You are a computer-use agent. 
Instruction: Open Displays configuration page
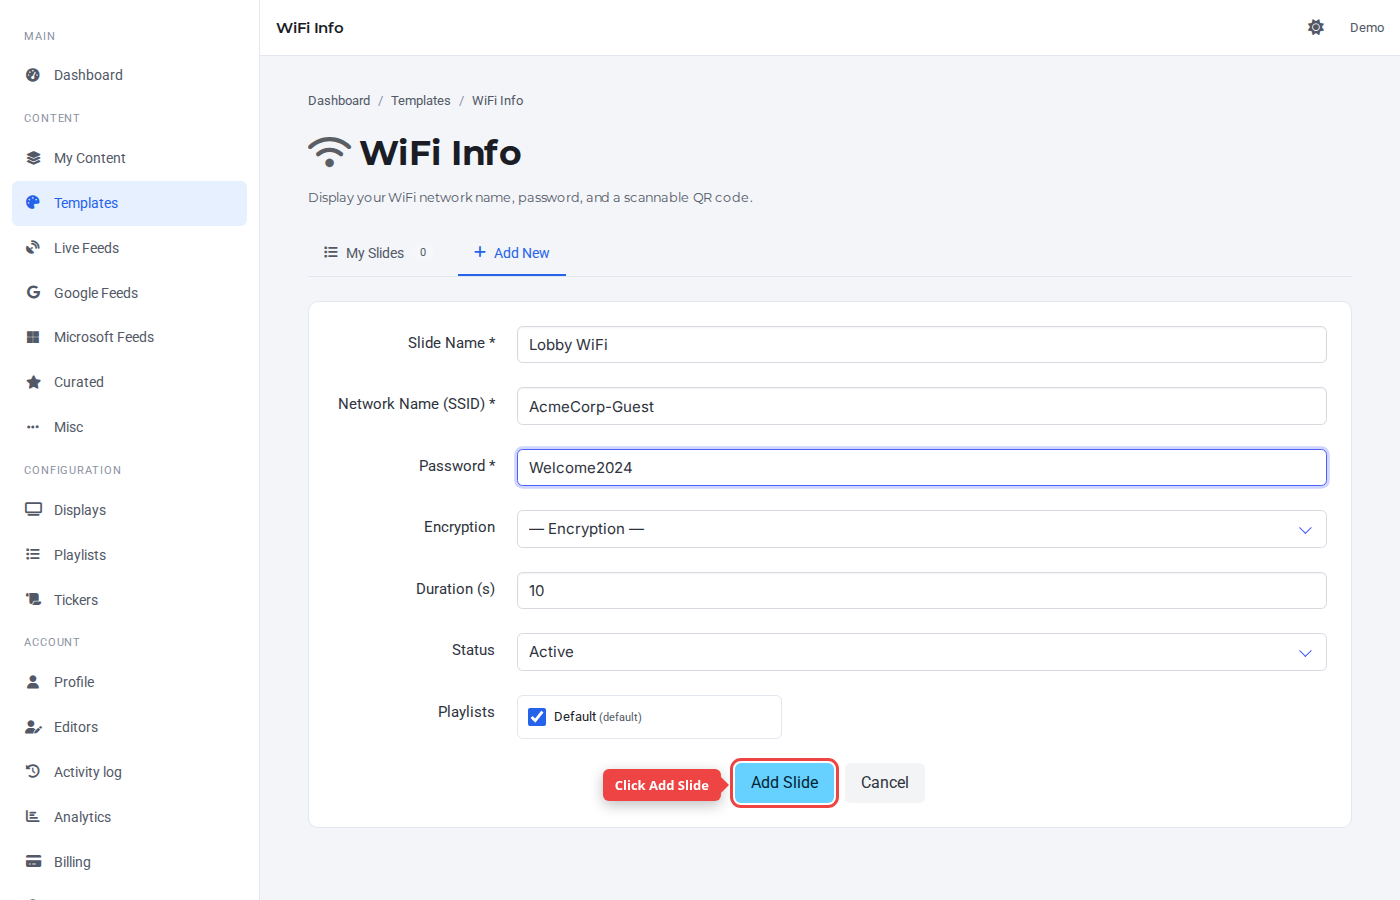click(x=129, y=510)
